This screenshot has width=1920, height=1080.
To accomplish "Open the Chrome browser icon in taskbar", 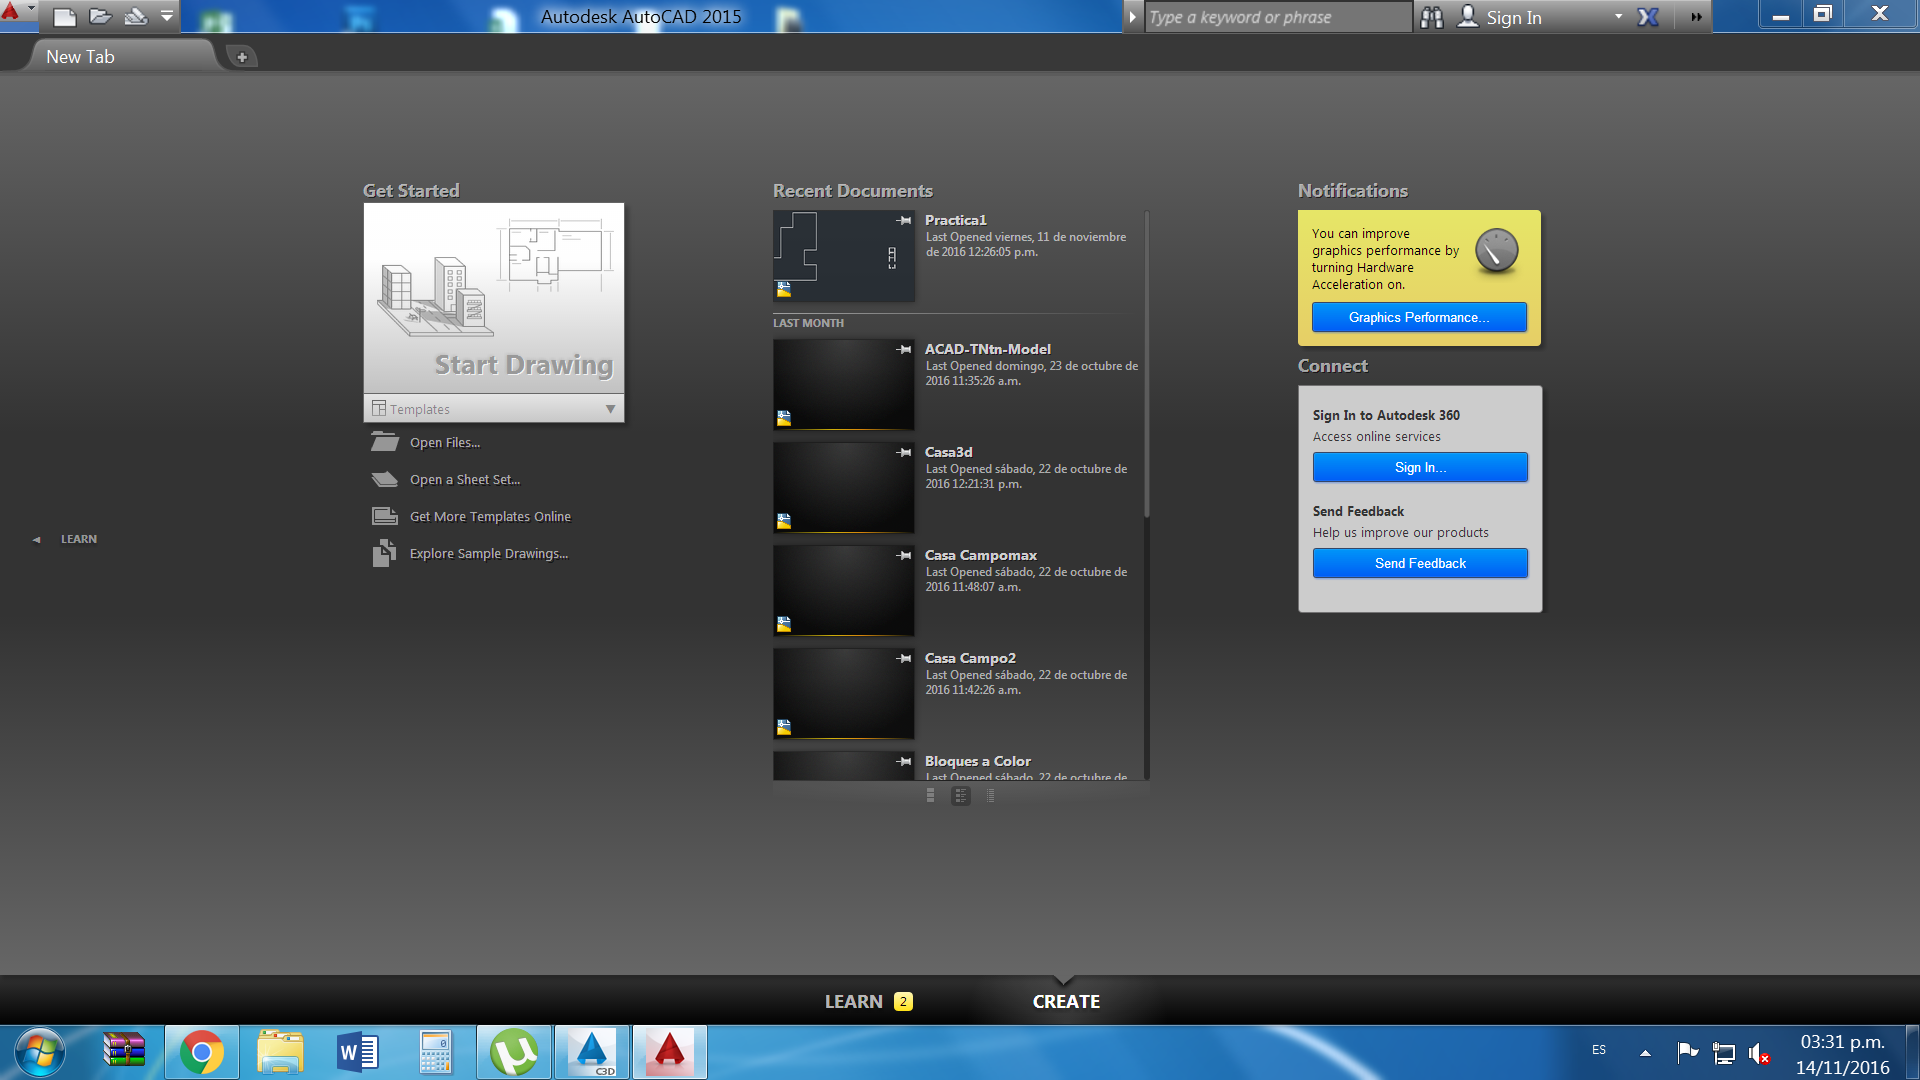I will [202, 1050].
